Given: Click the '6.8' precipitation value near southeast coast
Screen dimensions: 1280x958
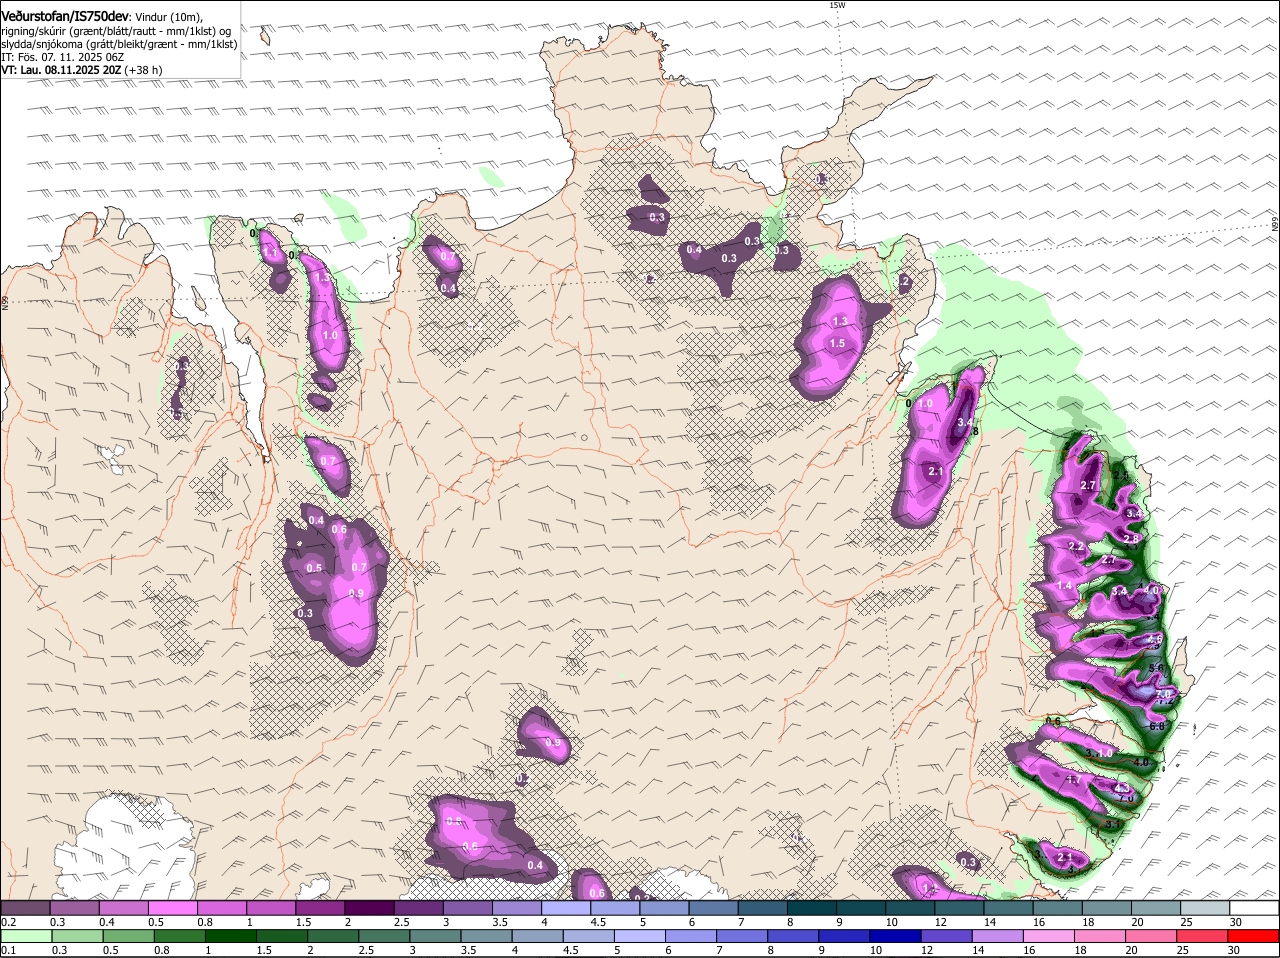Looking at the screenshot, I should (1157, 727).
